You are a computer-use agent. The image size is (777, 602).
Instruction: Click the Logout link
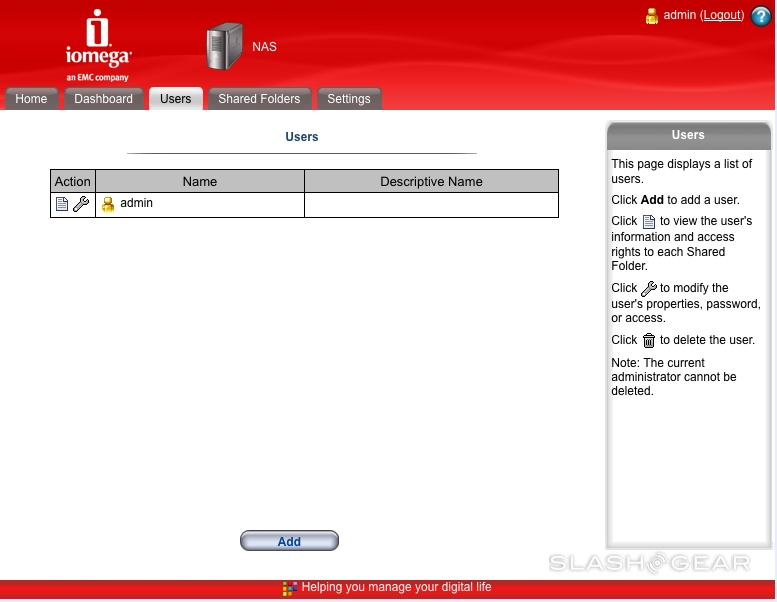click(x=722, y=16)
